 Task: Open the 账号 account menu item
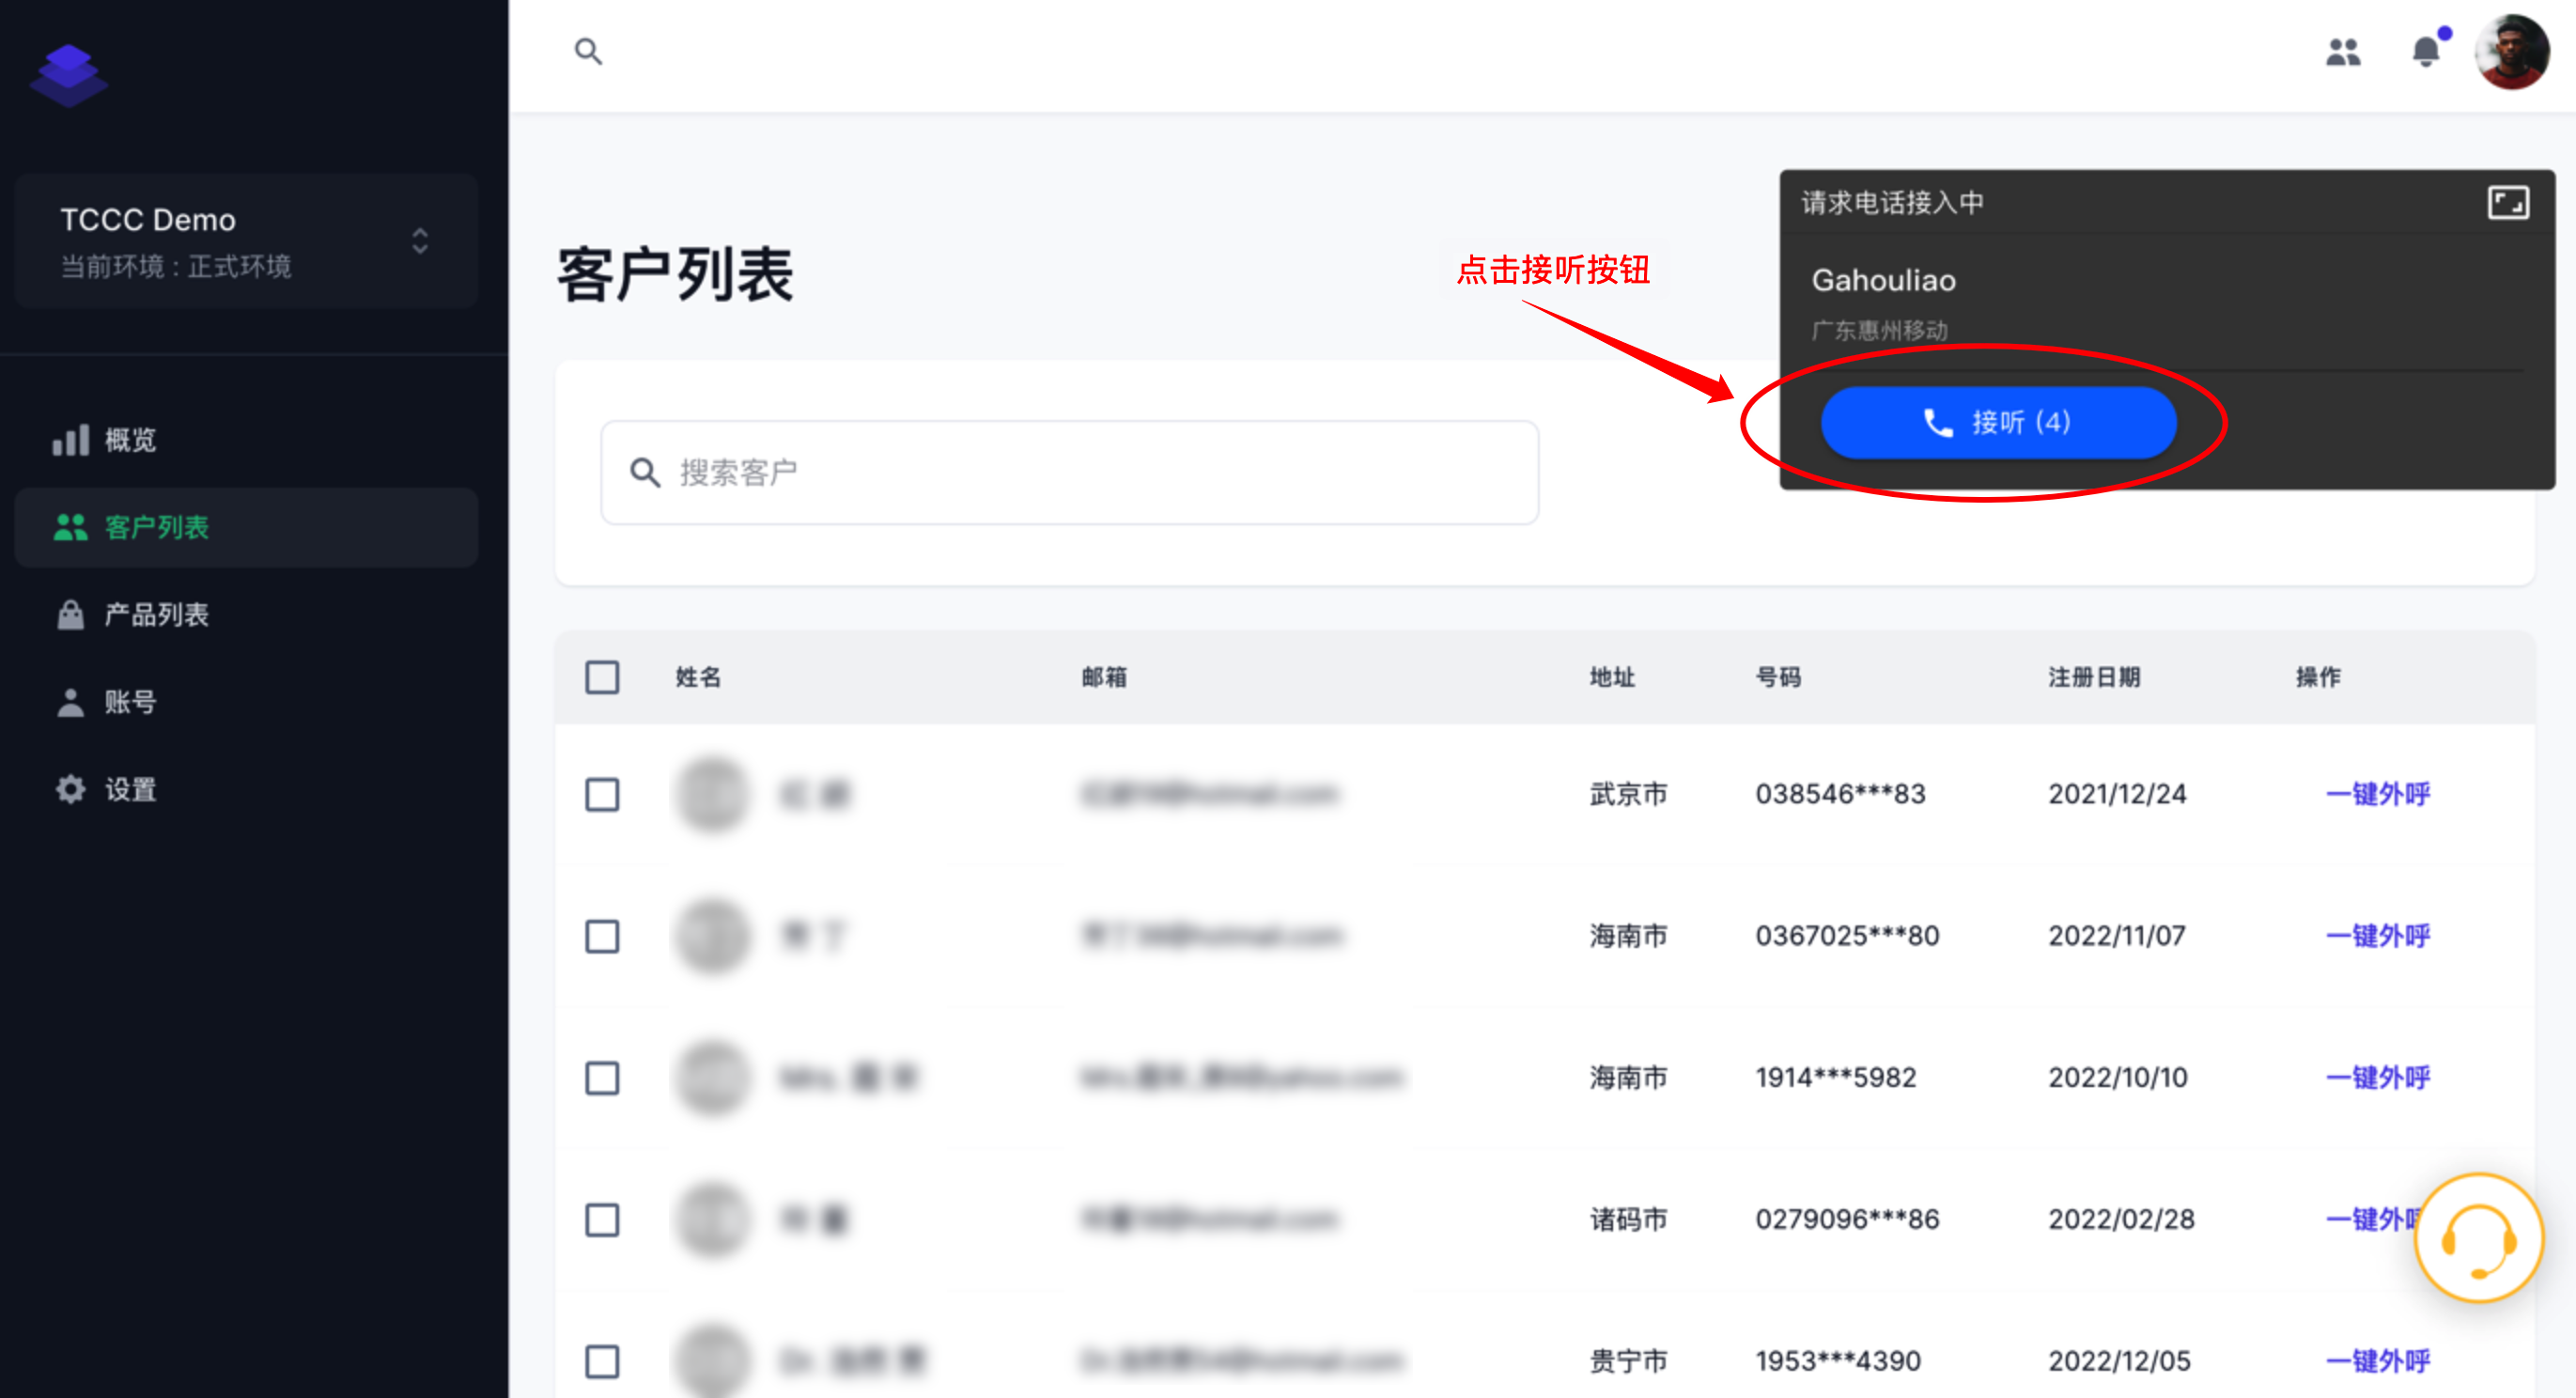pyautogui.click(x=130, y=702)
